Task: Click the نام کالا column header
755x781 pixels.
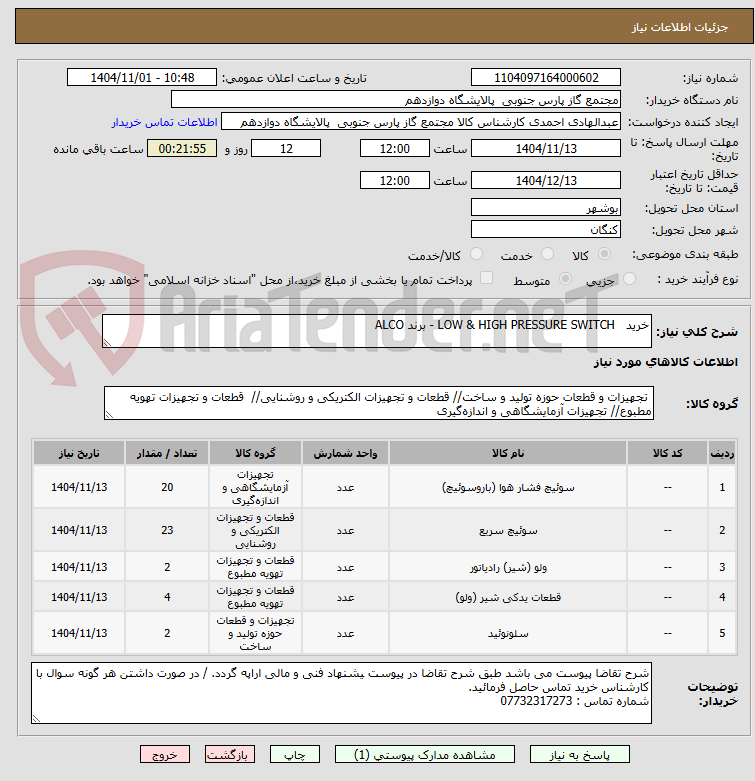Action: point(507,453)
